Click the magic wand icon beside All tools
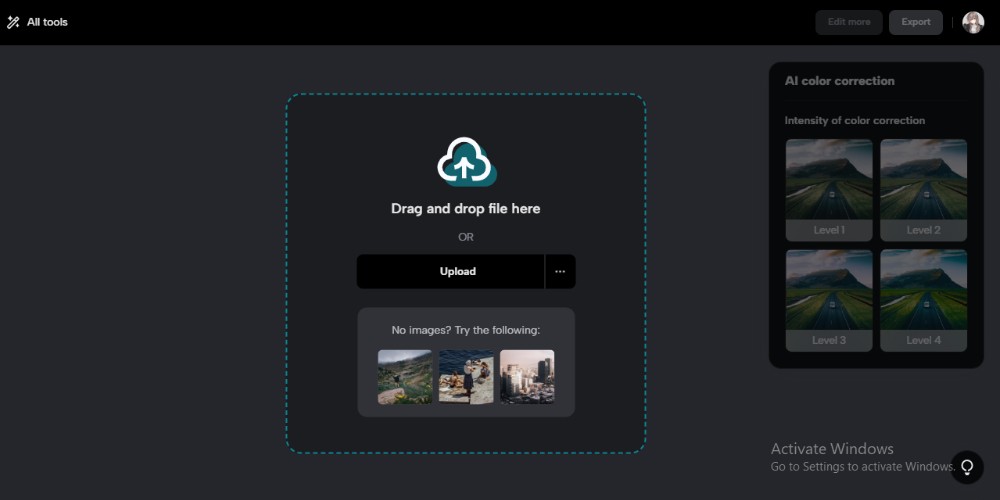1000x500 pixels. click(x=13, y=22)
